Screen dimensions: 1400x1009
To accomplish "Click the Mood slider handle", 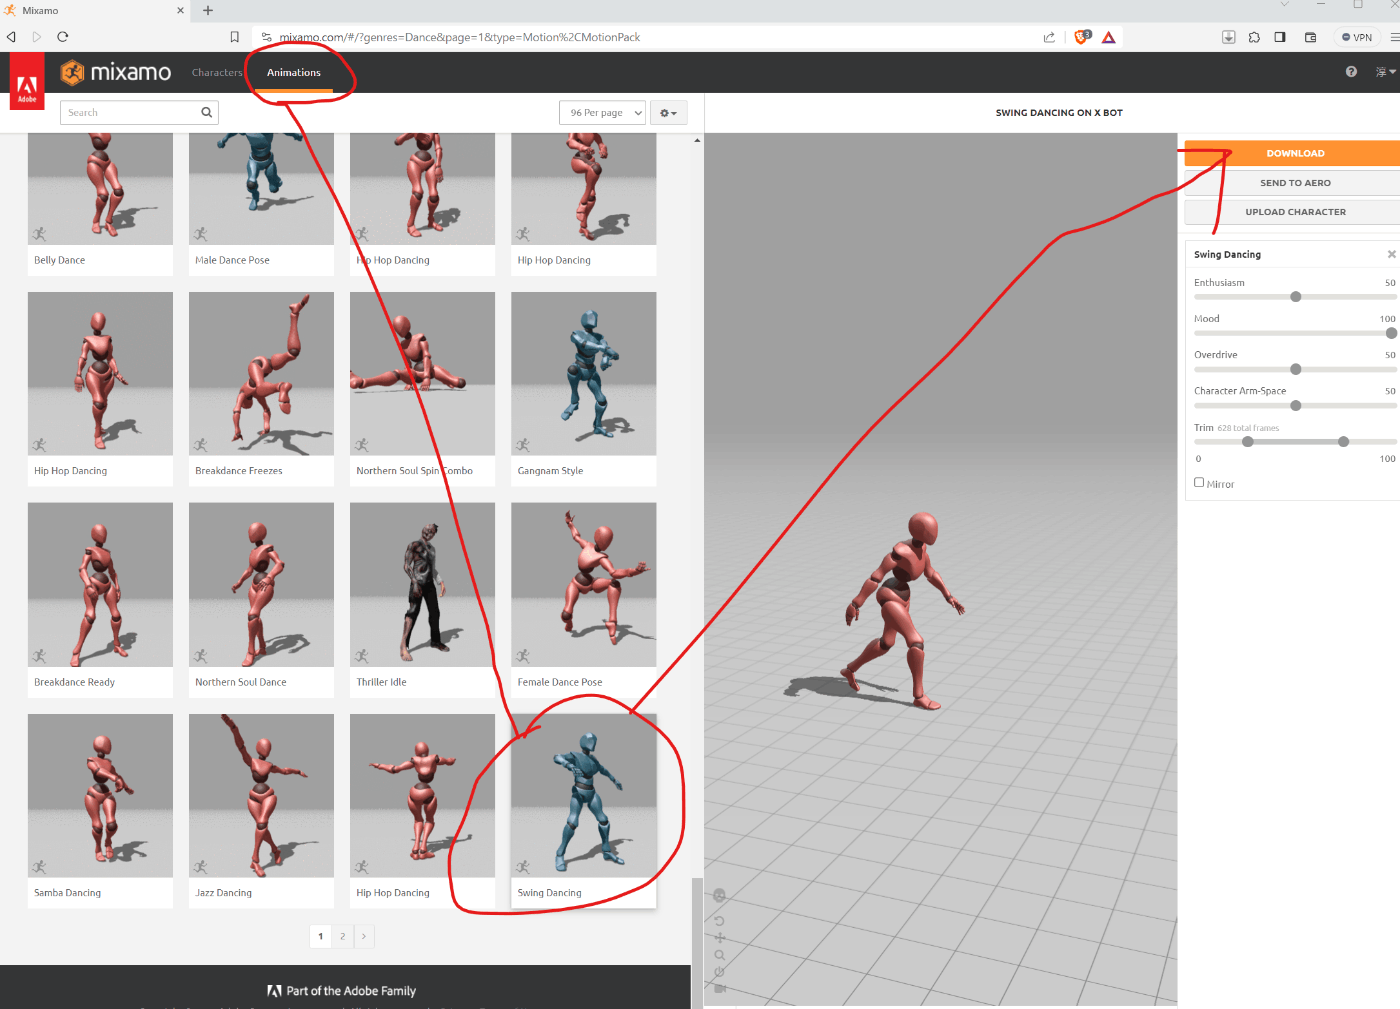I will 1391,333.
